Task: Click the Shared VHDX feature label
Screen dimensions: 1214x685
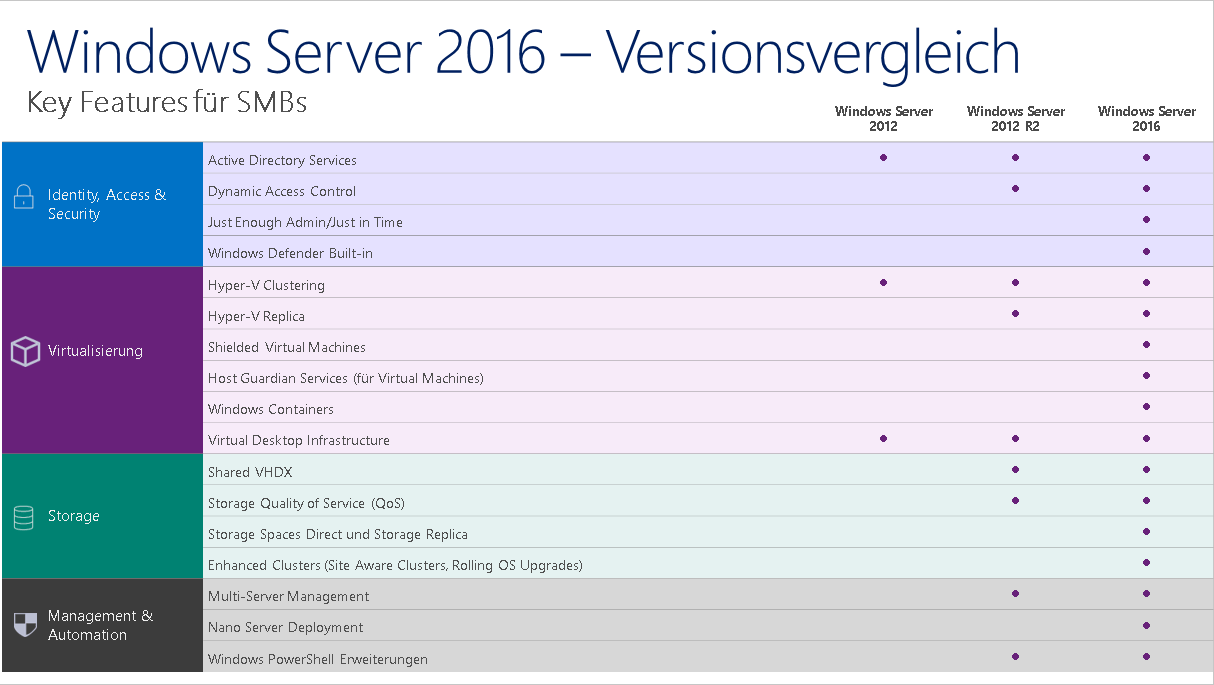Action: point(250,472)
